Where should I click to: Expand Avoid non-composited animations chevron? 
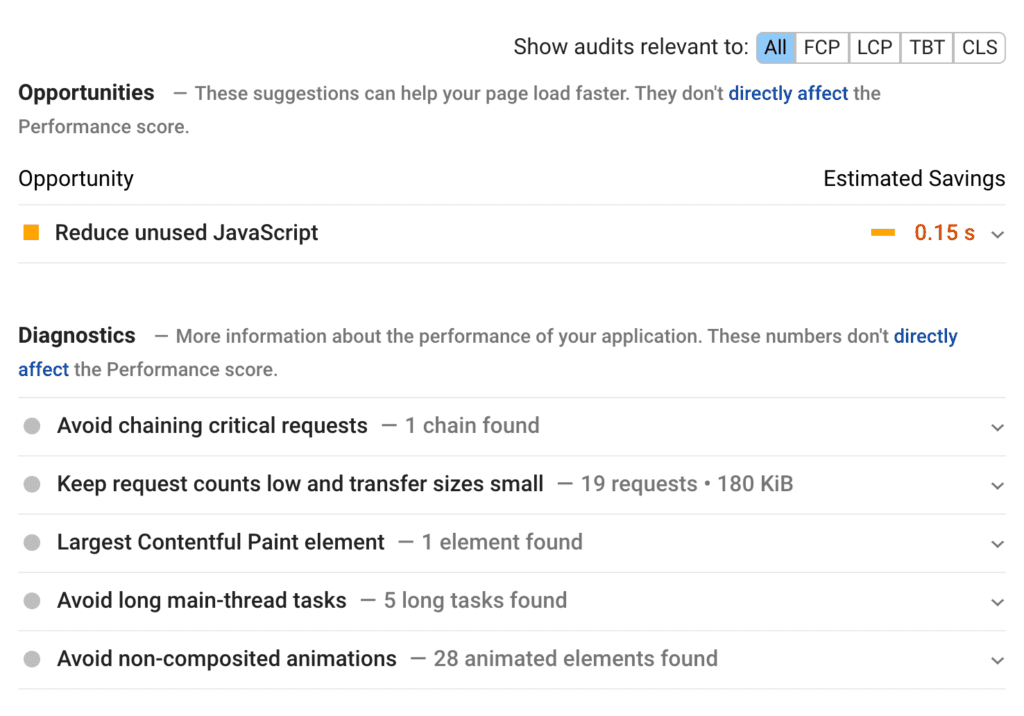[997, 660]
